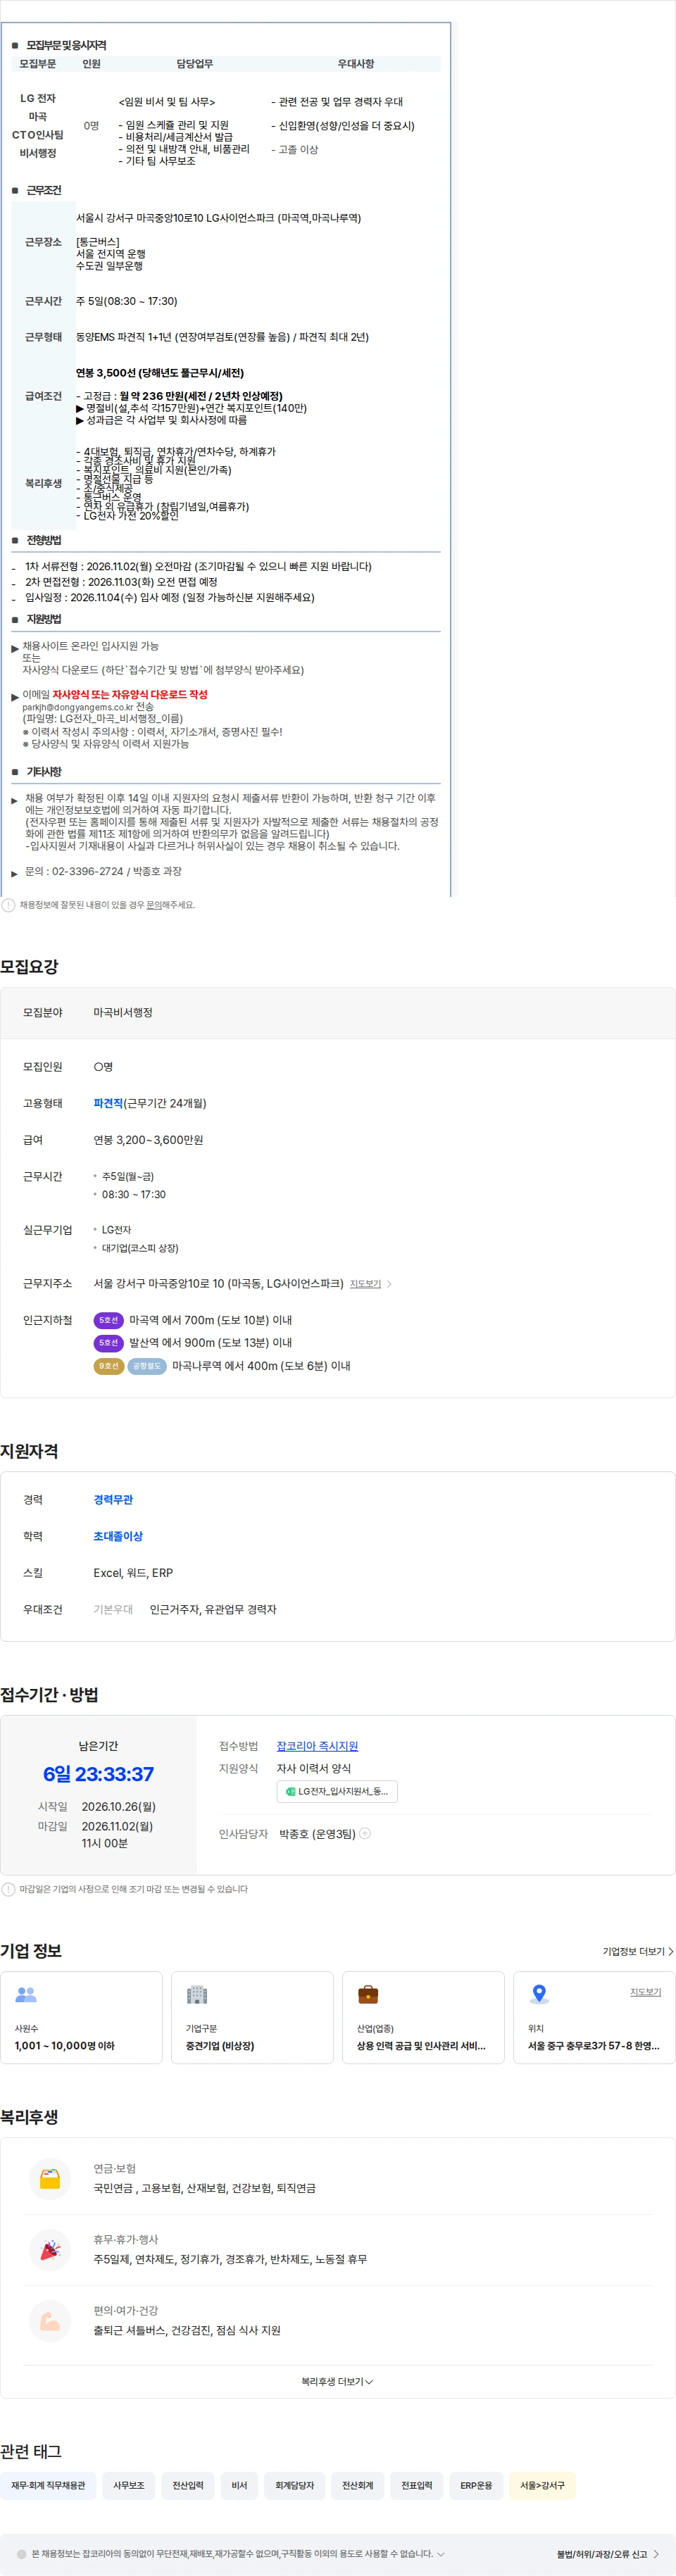676x2576 pixels.
Task: Open the 문의 link for incorrect job info
Action: point(154,905)
